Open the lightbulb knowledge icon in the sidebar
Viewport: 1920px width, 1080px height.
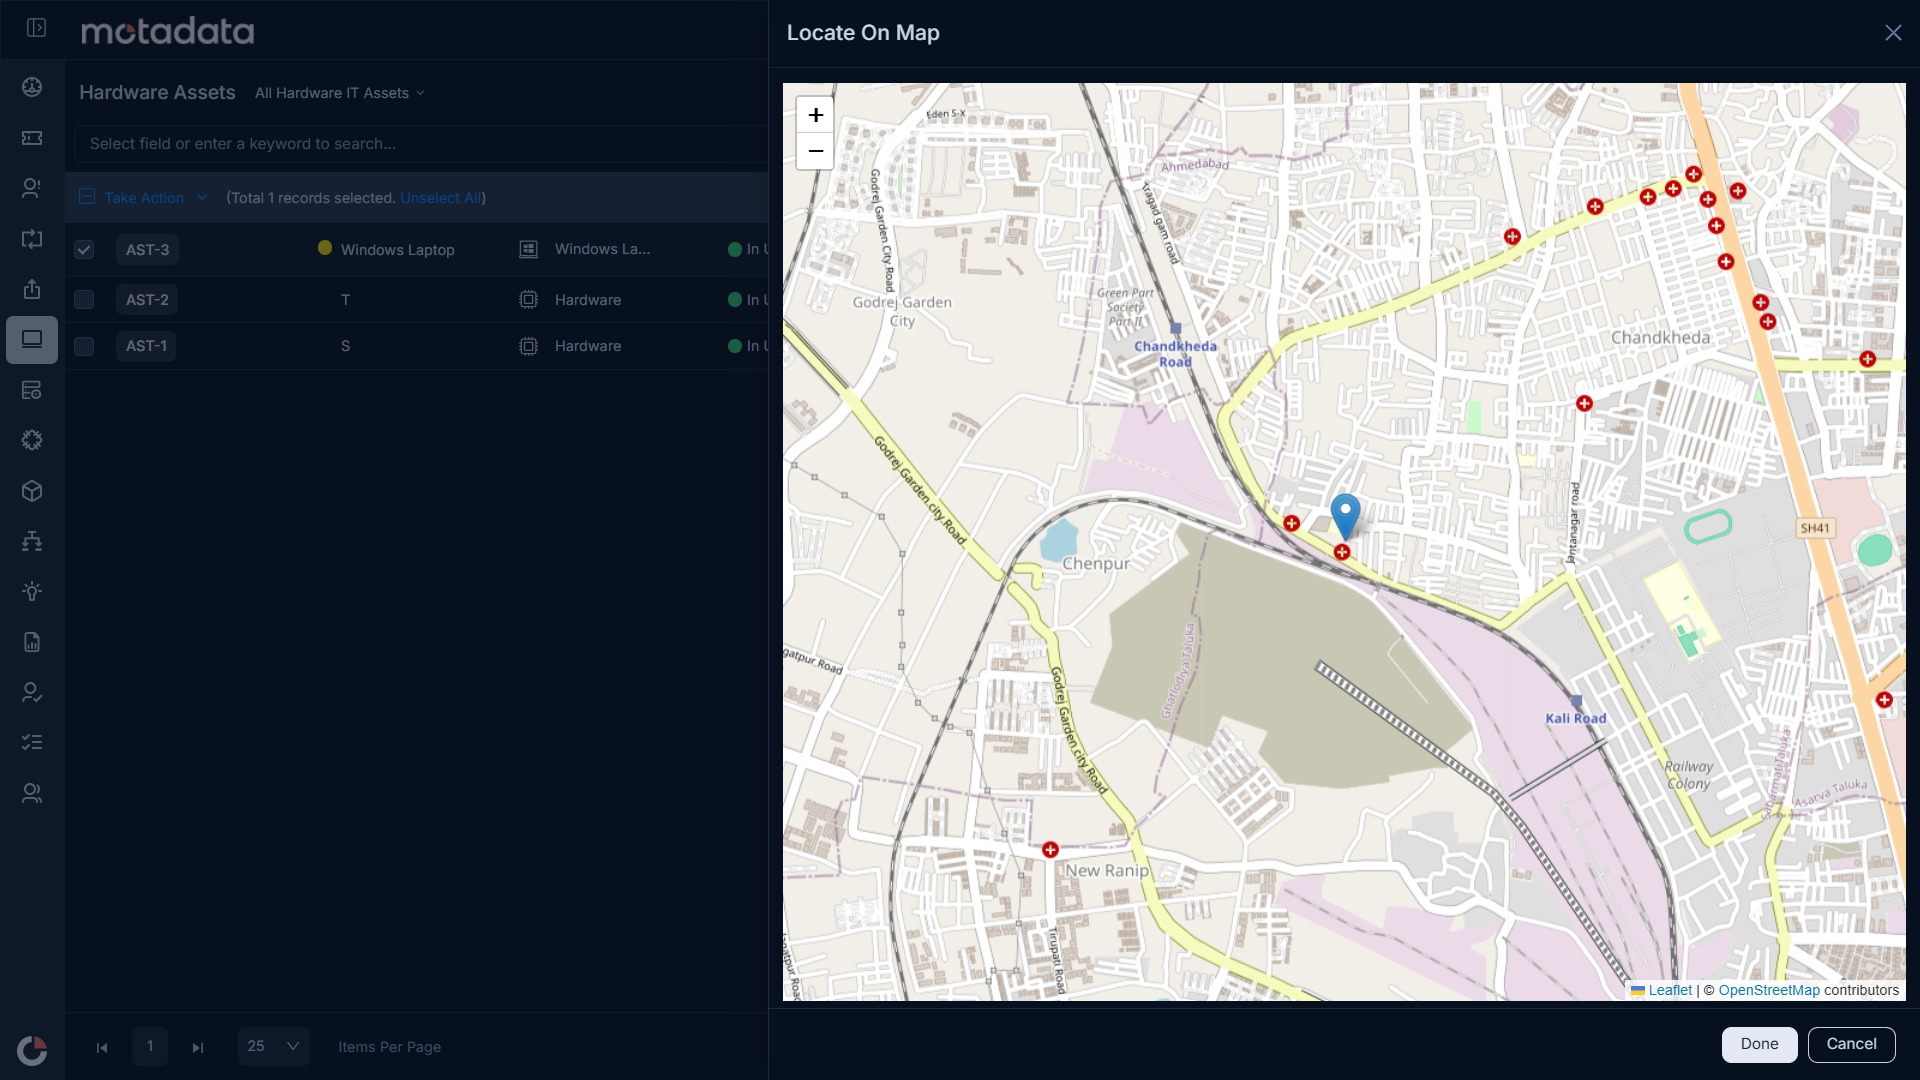(32, 591)
